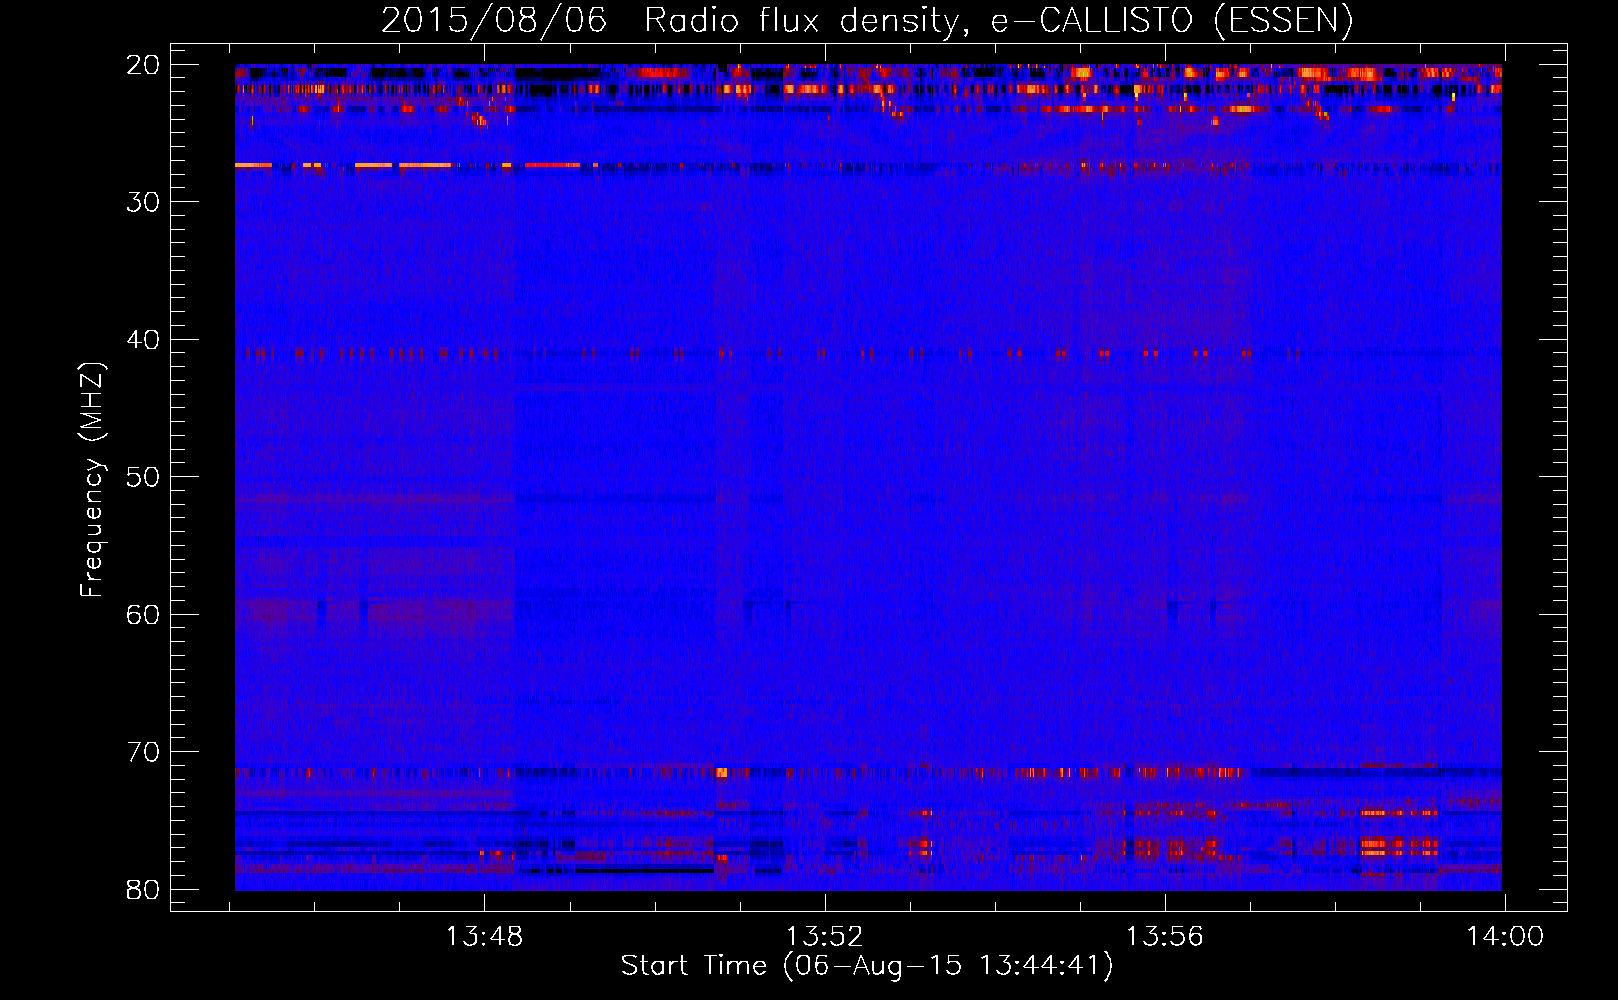
Task: Click the 13:48 time tick label
Action: 484,937
